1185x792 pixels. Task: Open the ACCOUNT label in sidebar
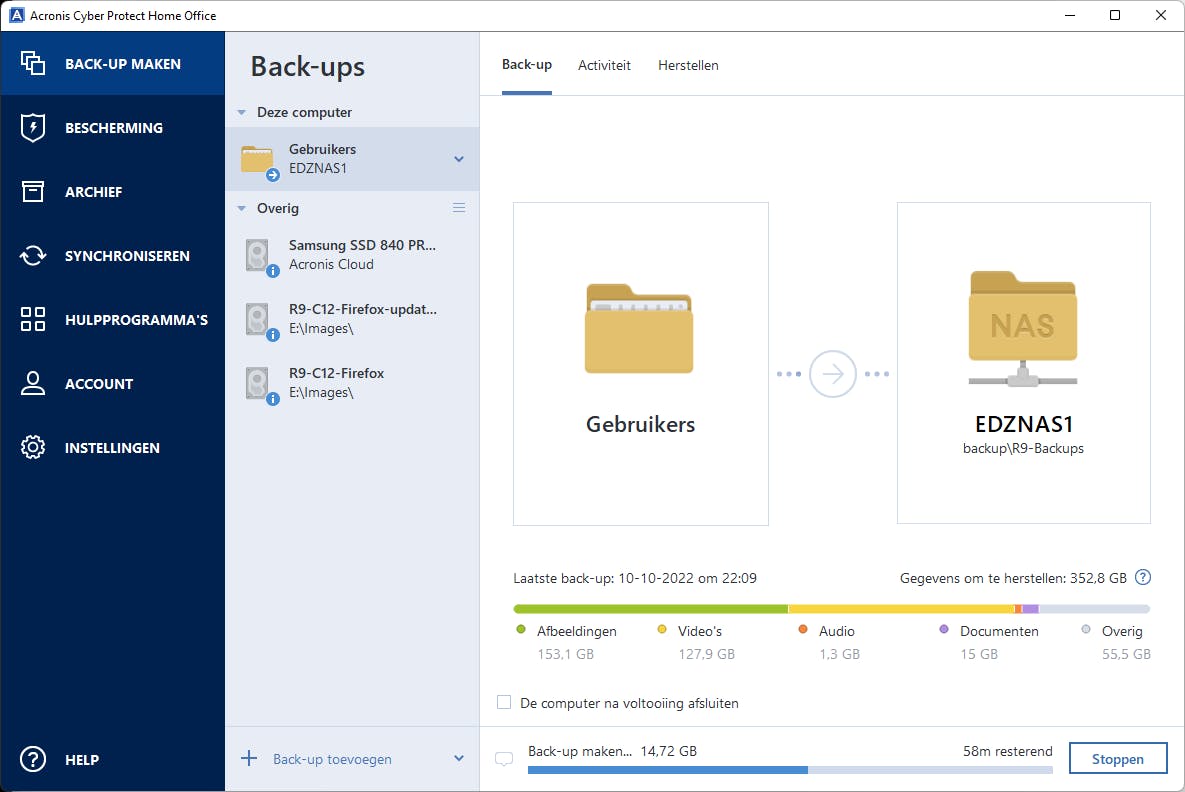[x=99, y=384]
